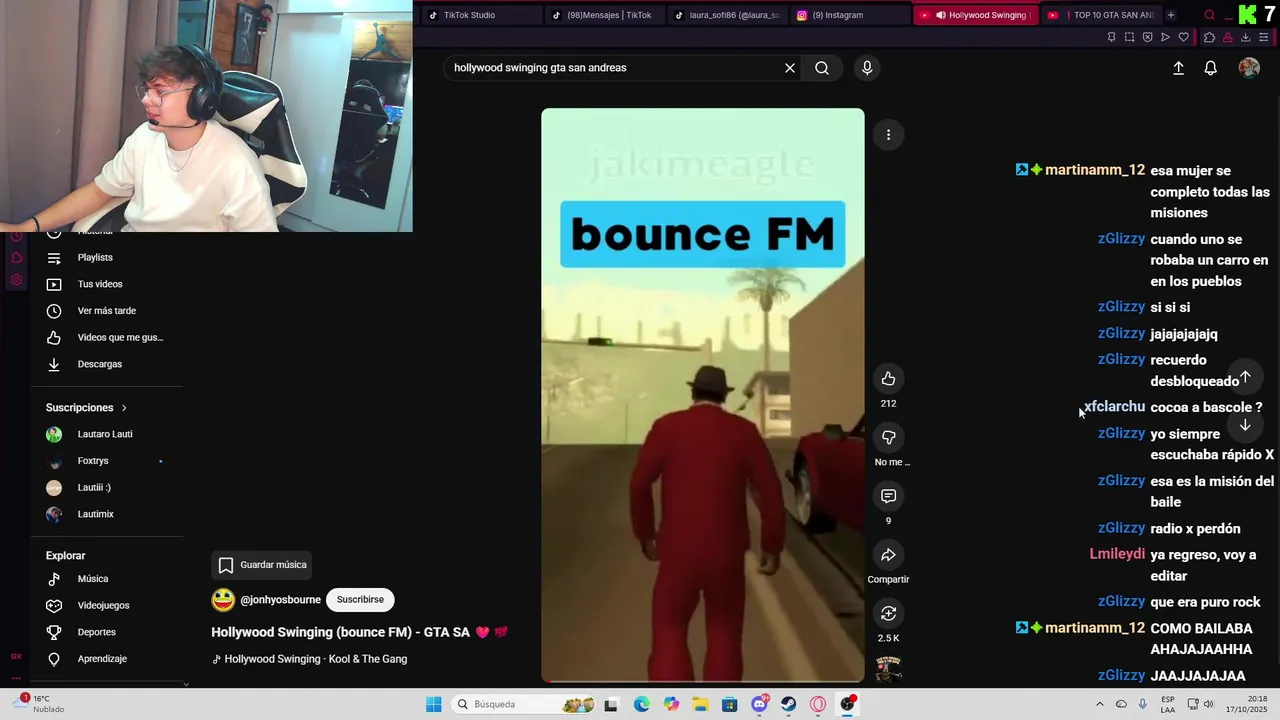Open the snapshot tool in browser toolbar
The image size is (1280, 720).
point(1129,37)
